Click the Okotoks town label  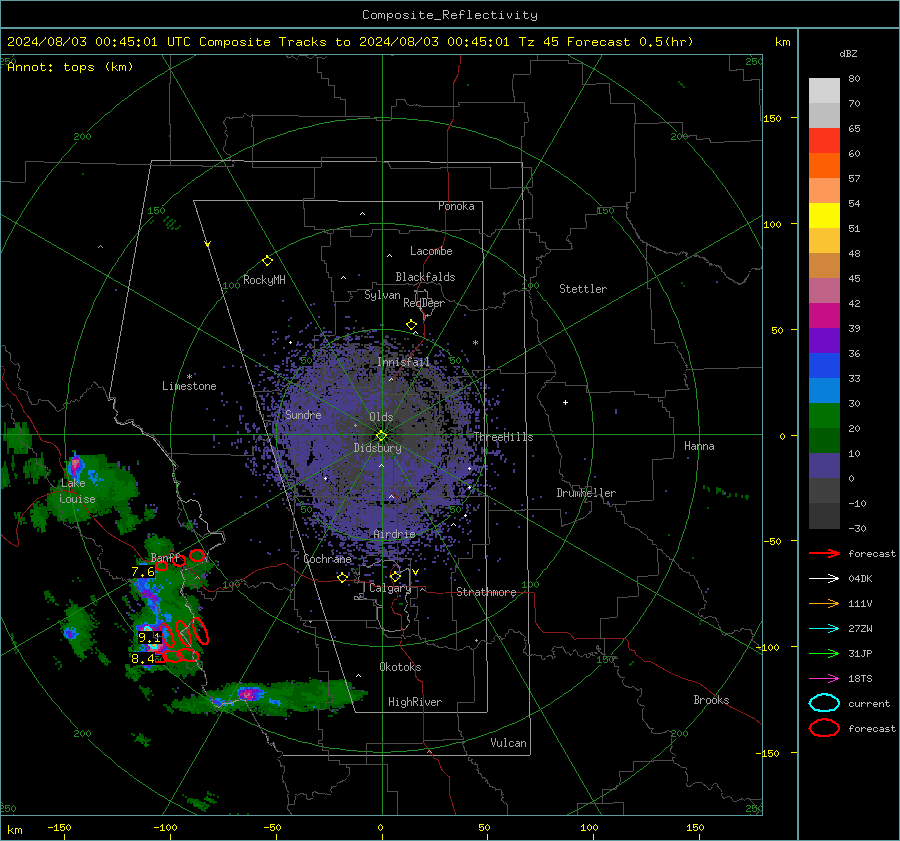pyautogui.click(x=400, y=667)
